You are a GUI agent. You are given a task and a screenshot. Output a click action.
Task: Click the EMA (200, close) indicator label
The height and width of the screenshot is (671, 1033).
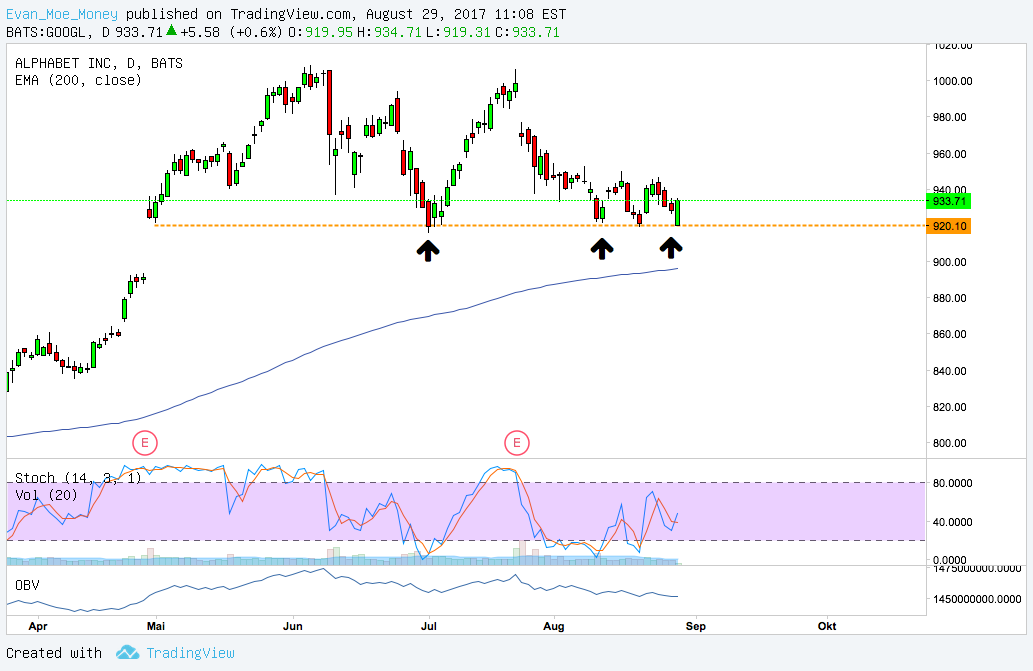(78, 80)
